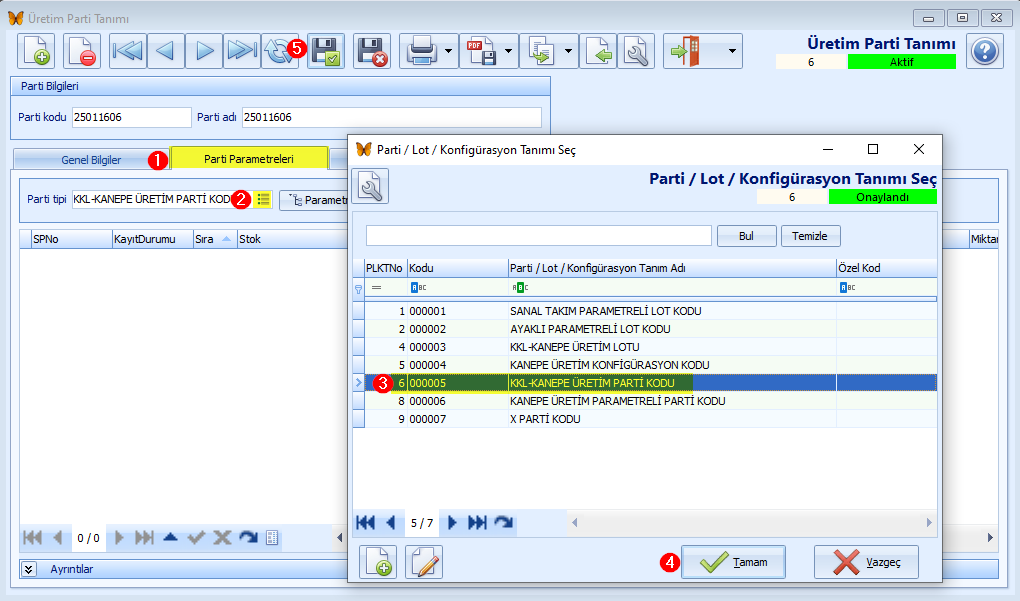Confirm selection with the Tamam button
The image size is (1020, 601).
click(x=733, y=562)
